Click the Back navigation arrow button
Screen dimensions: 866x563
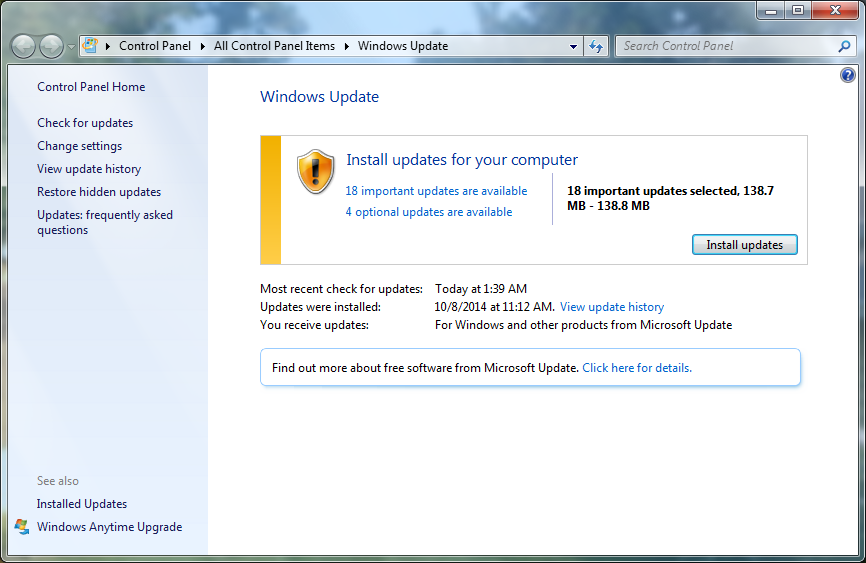point(23,46)
